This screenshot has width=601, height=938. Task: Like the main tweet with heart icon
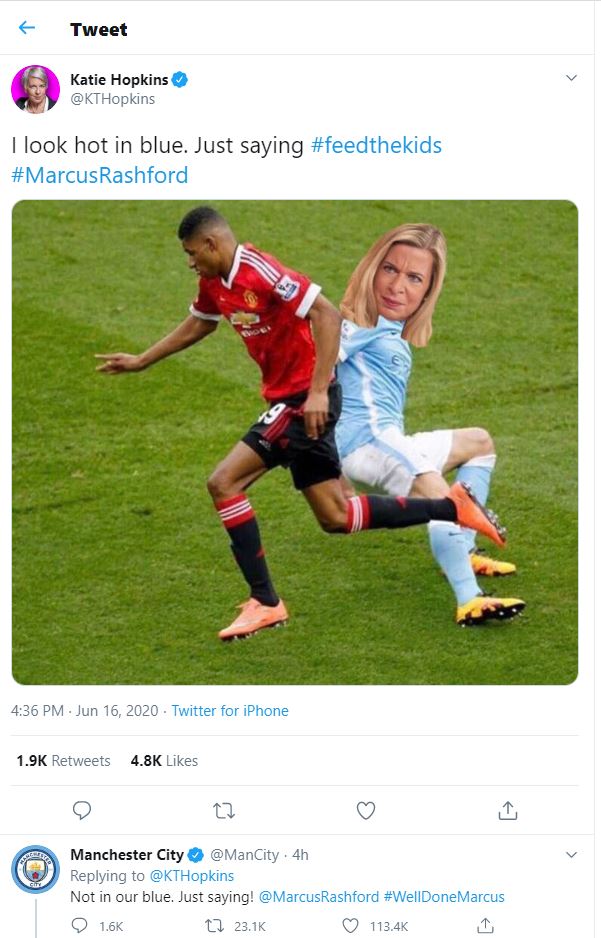(x=366, y=811)
